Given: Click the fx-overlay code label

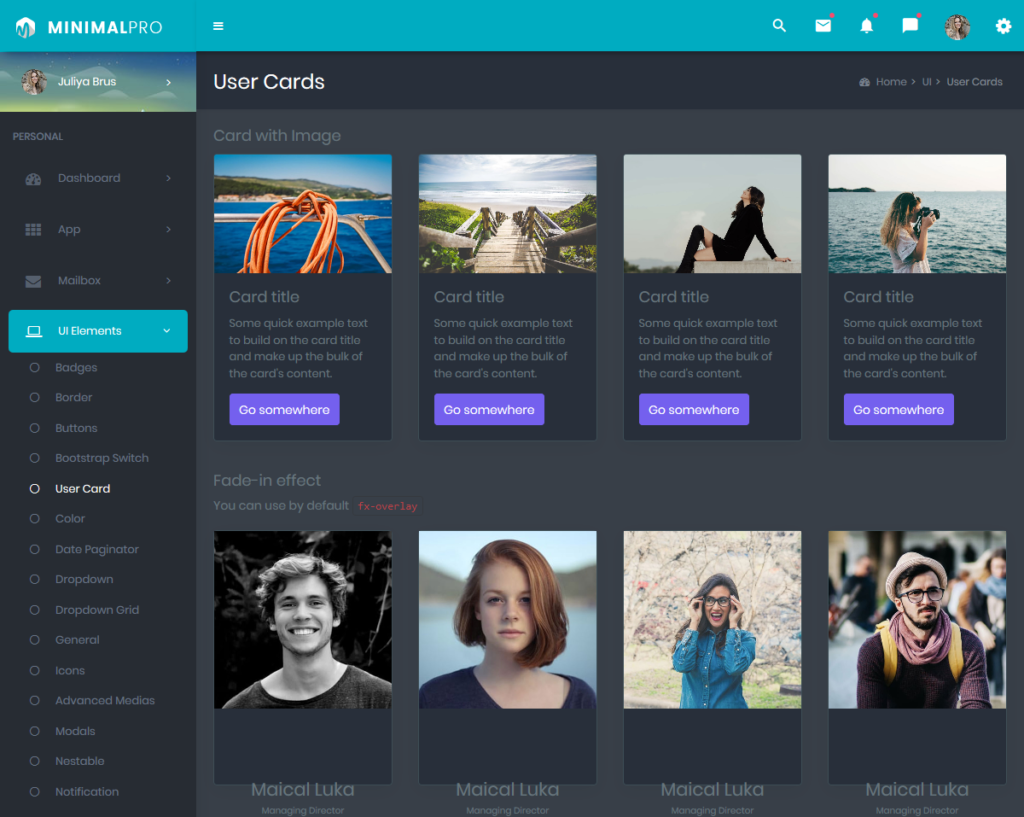Looking at the screenshot, I should pyautogui.click(x=387, y=506).
